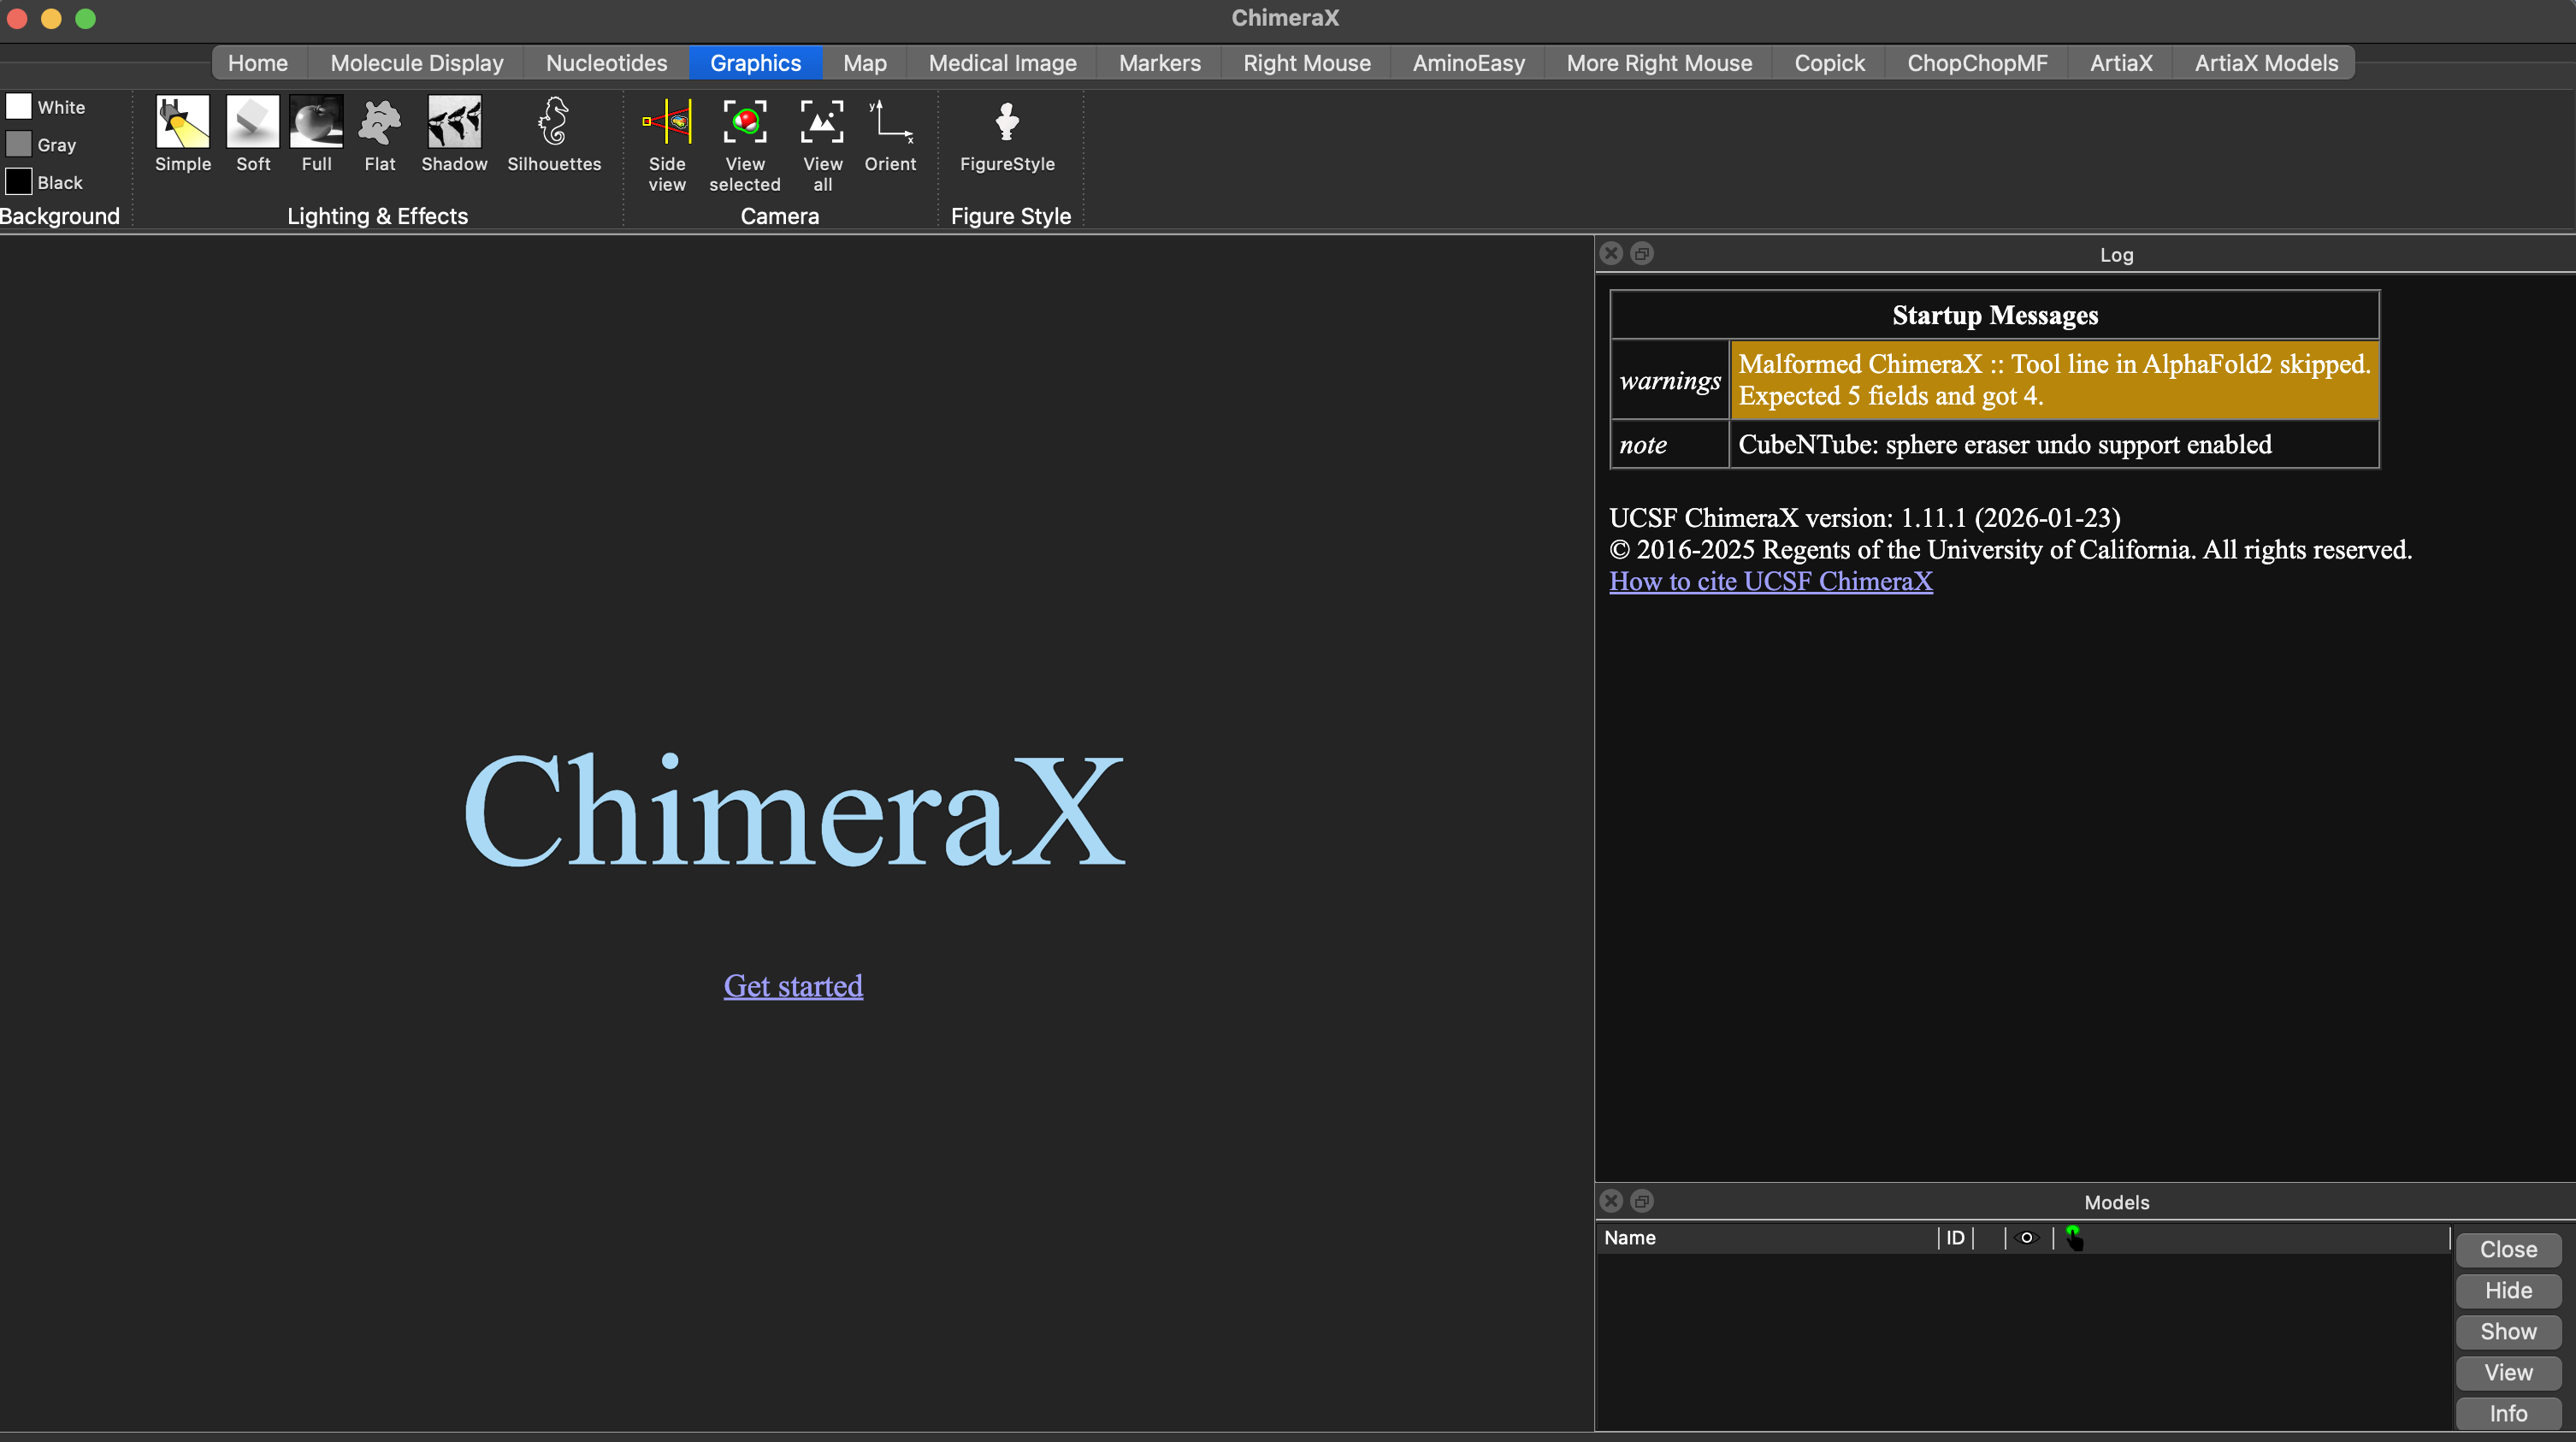Click the ID column header in Models
The width and height of the screenshot is (2576, 1442).
(1955, 1238)
